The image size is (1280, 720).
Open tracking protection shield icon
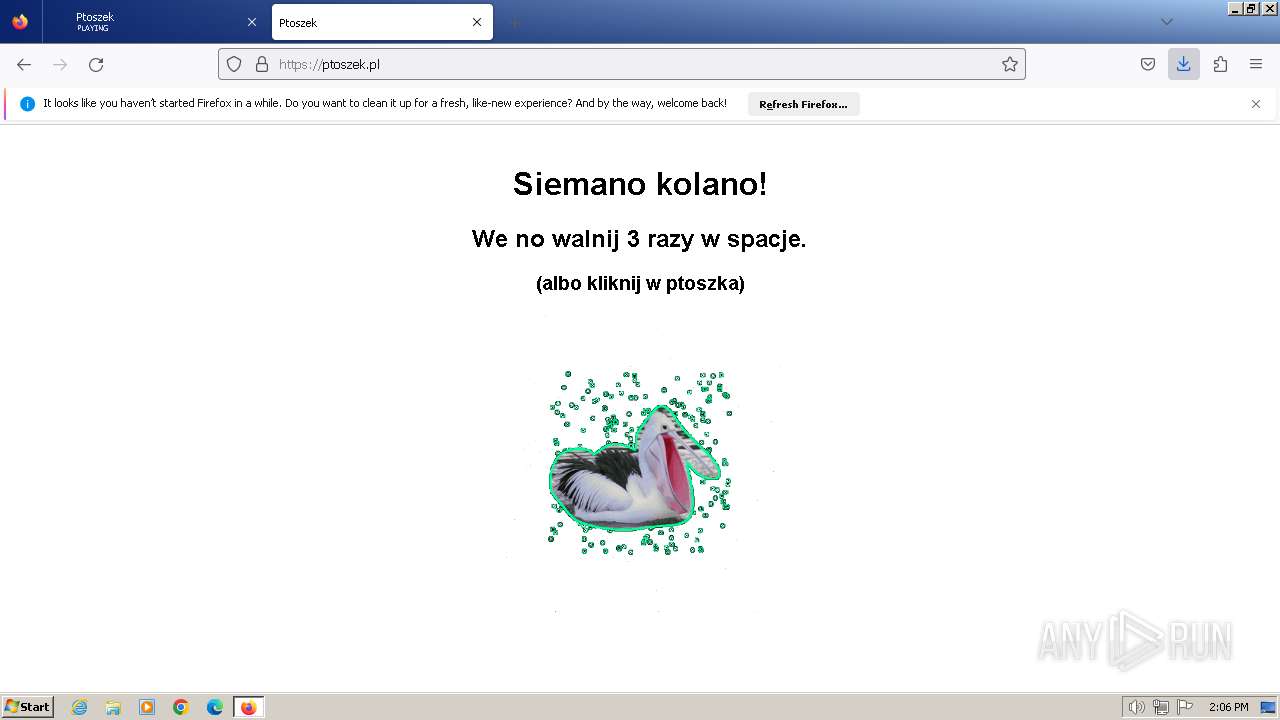pos(234,64)
